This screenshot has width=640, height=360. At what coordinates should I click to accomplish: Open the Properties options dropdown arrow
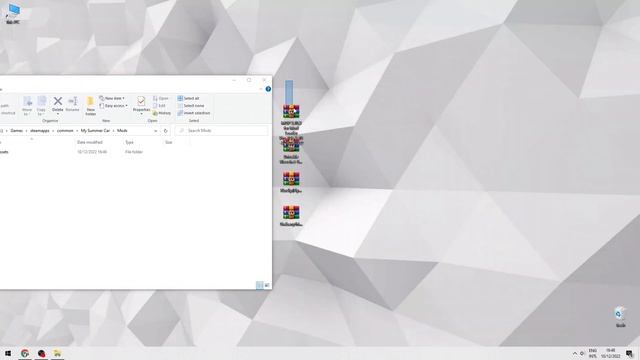tap(141, 114)
